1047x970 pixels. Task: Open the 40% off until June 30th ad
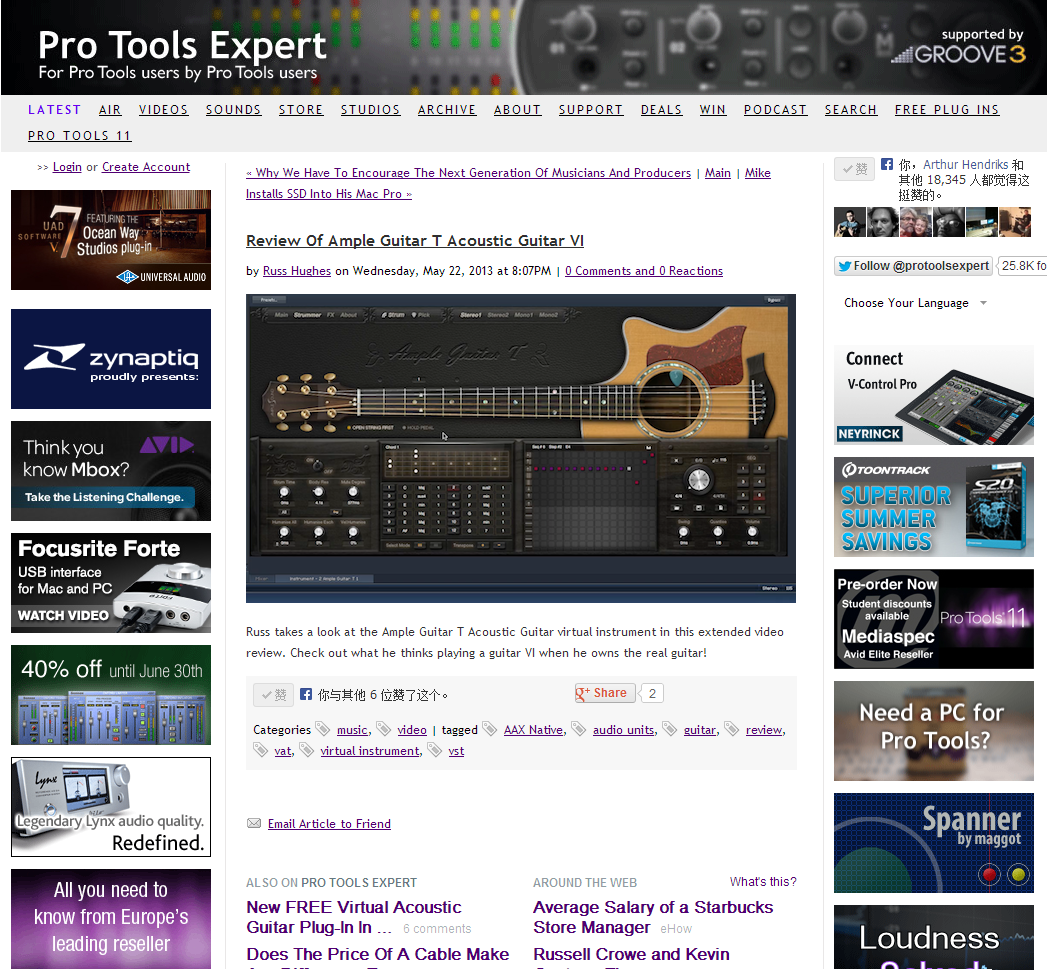(111, 695)
